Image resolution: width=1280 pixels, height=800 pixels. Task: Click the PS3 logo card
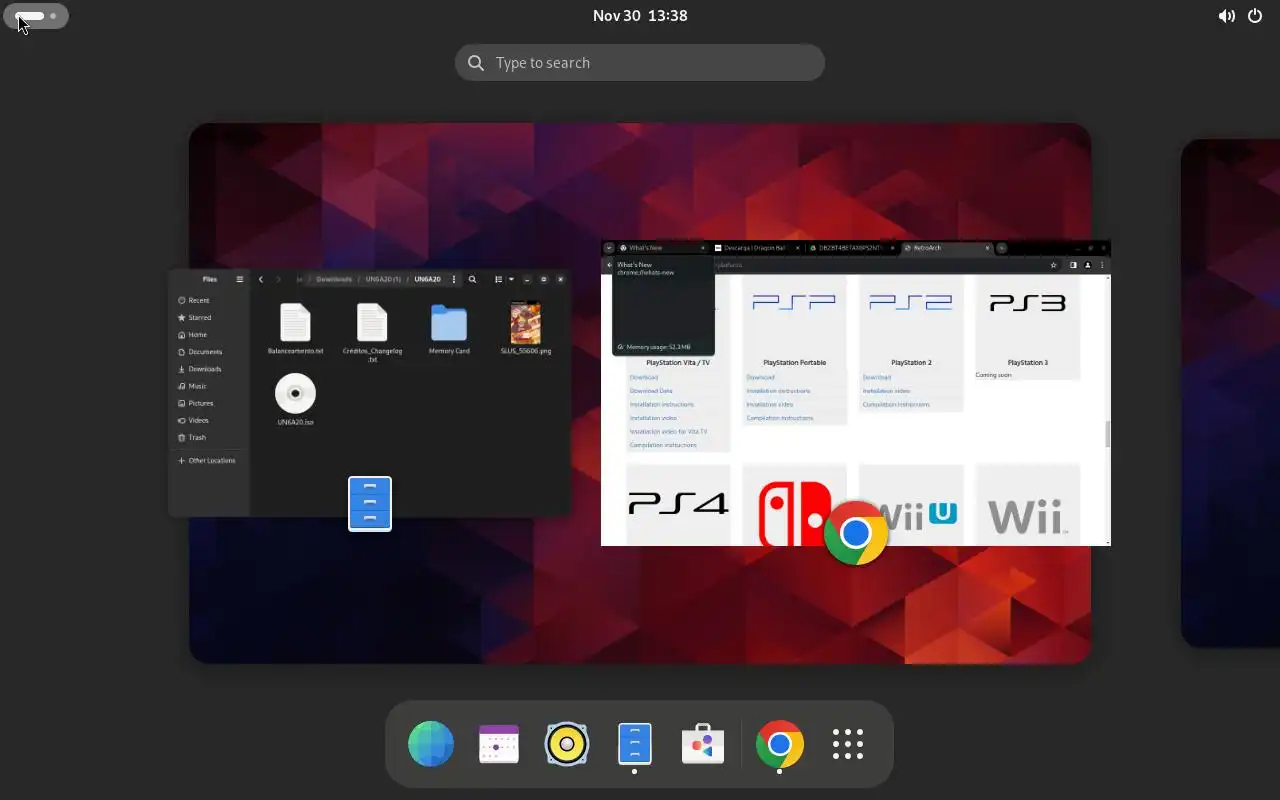pyautogui.click(x=1027, y=327)
